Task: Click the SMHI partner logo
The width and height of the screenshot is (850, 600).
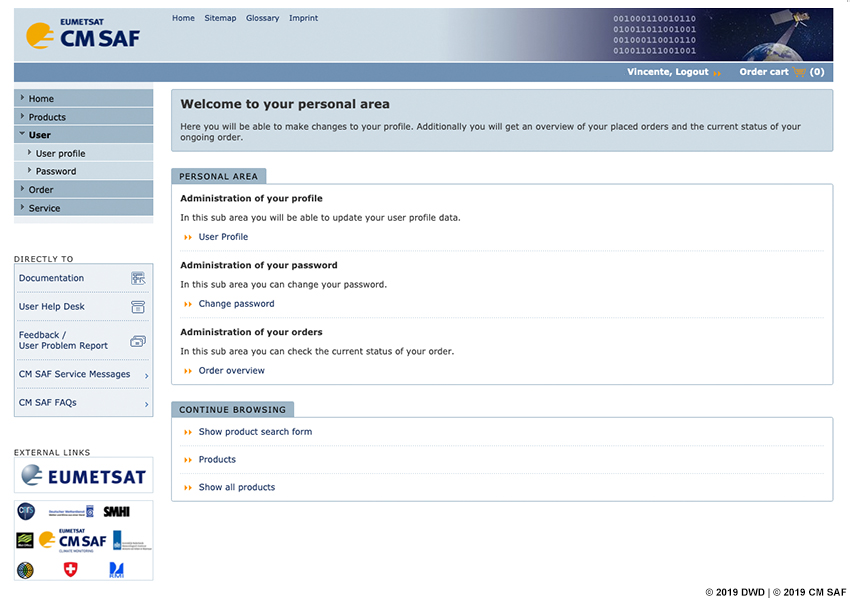Action: coord(117,511)
